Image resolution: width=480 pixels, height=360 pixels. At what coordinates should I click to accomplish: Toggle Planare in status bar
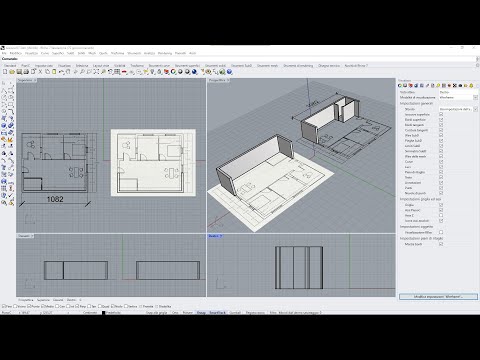pyautogui.click(x=188, y=313)
